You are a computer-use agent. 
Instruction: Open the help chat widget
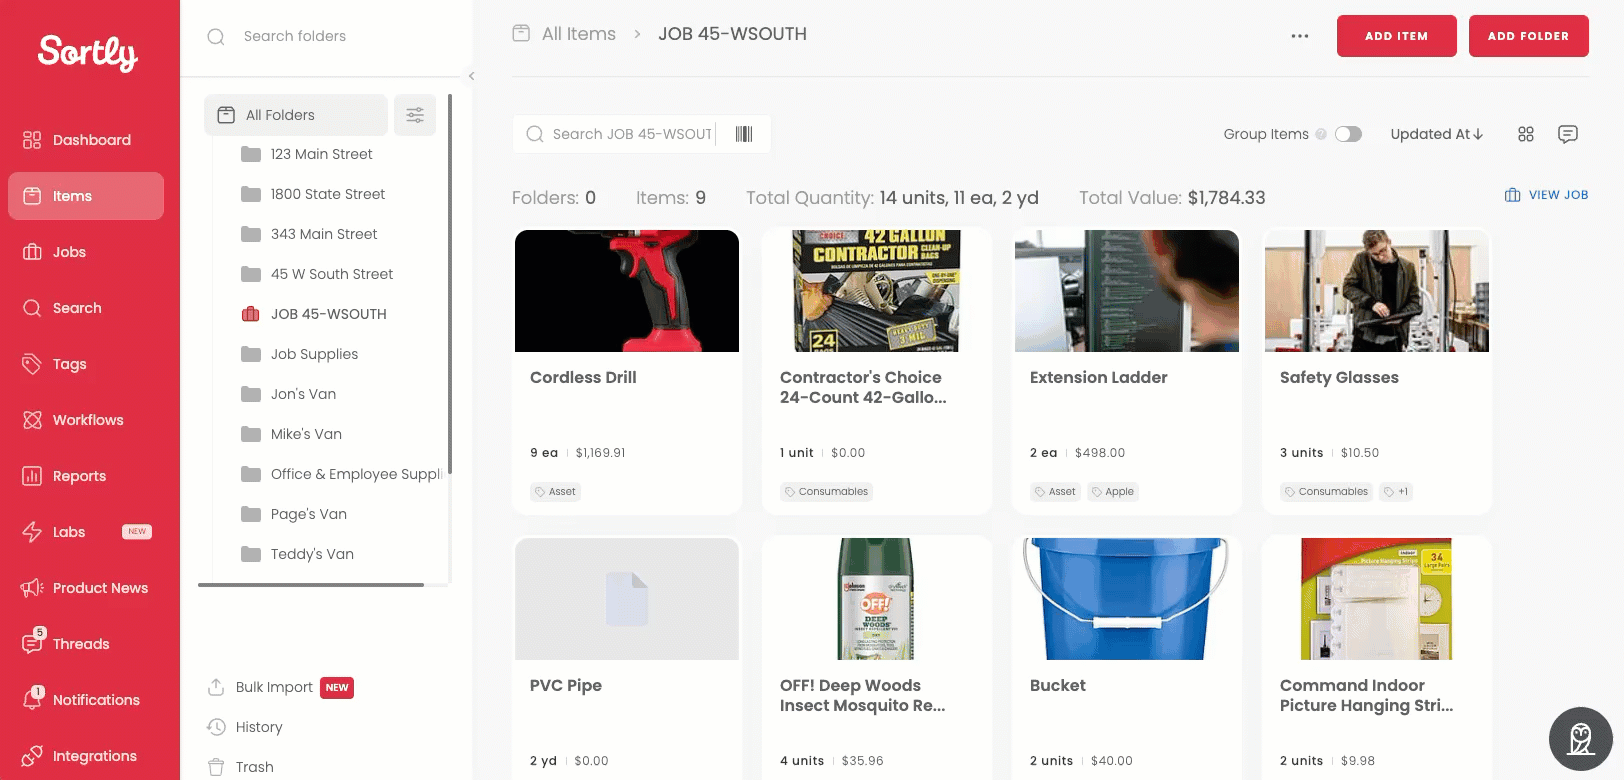tap(1581, 739)
